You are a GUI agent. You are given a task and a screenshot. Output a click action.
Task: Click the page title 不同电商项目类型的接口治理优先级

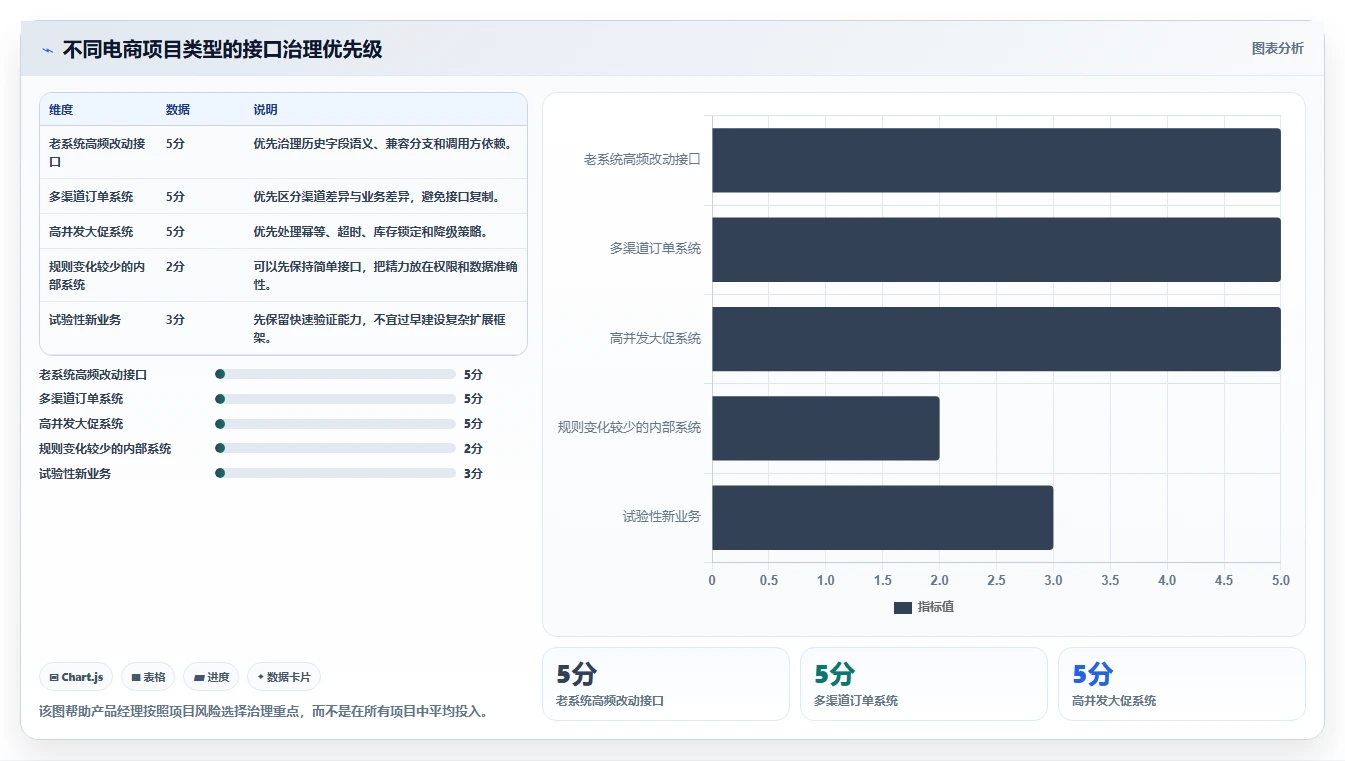click(x=222, y=49)
